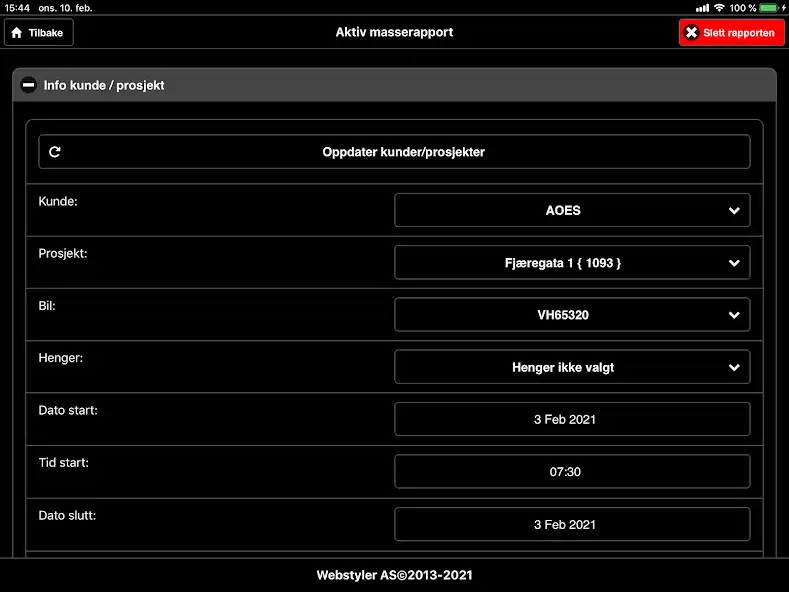Image resolution: width=789 pixels, height=592 pixels.
Task: Tap the minus icon beside Info kunde / prosjekt
Action: (x=29, y=85)
